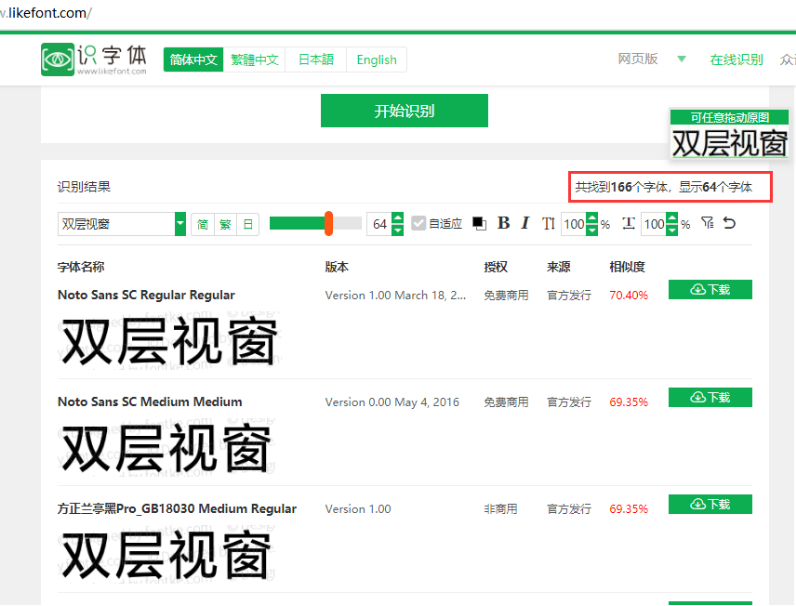Viewport: 796px width, 606px height.
Task: Open the 网页版 dropdown arrow
Action: 682,59
